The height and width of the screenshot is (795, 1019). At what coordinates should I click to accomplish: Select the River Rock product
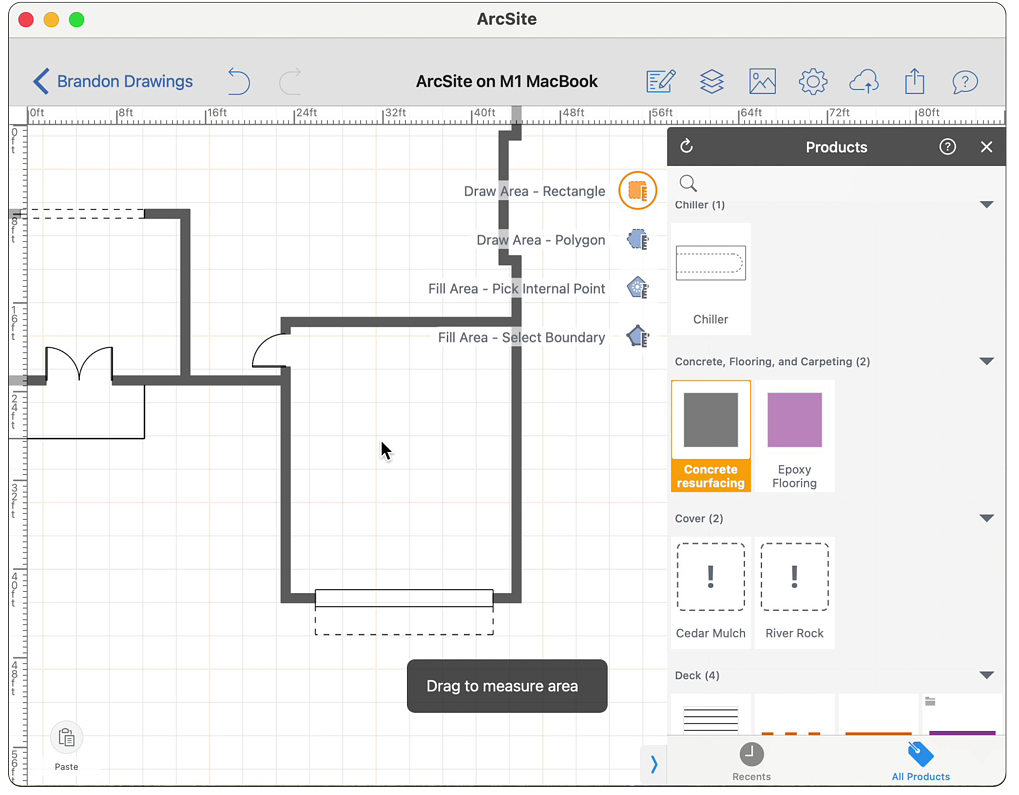point(794,593)
